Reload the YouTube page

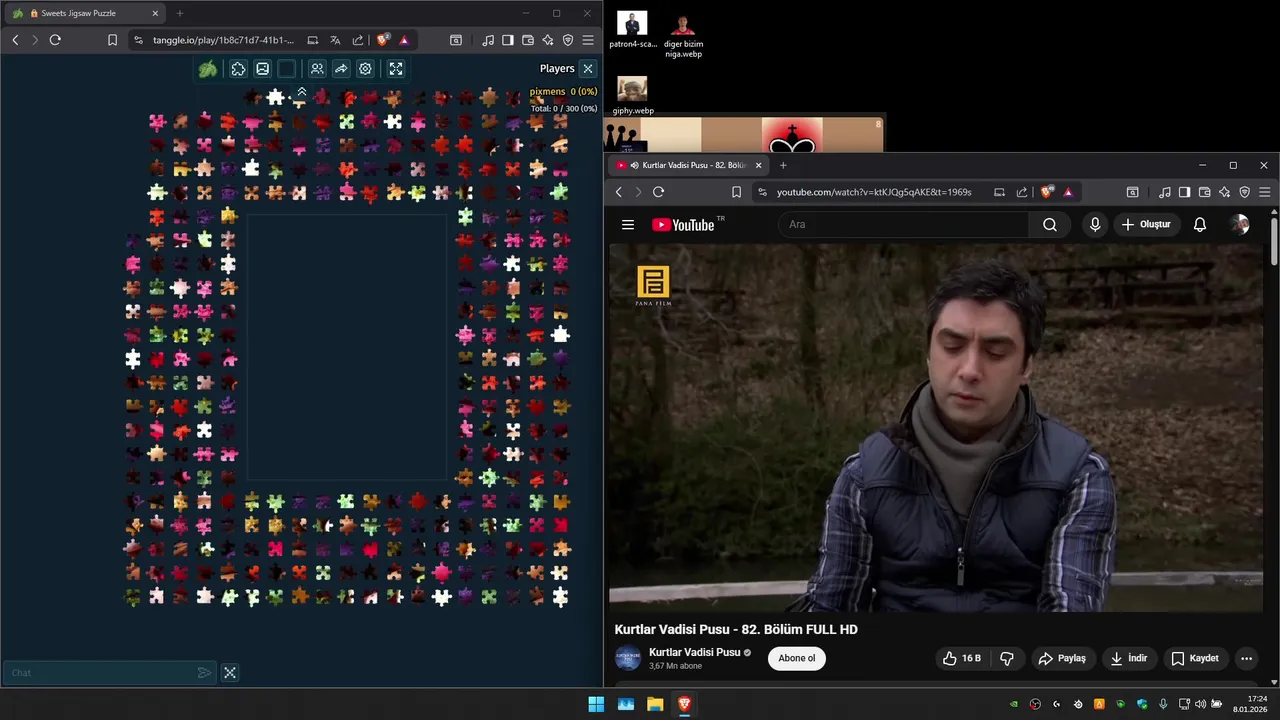[x=658, y=192]
